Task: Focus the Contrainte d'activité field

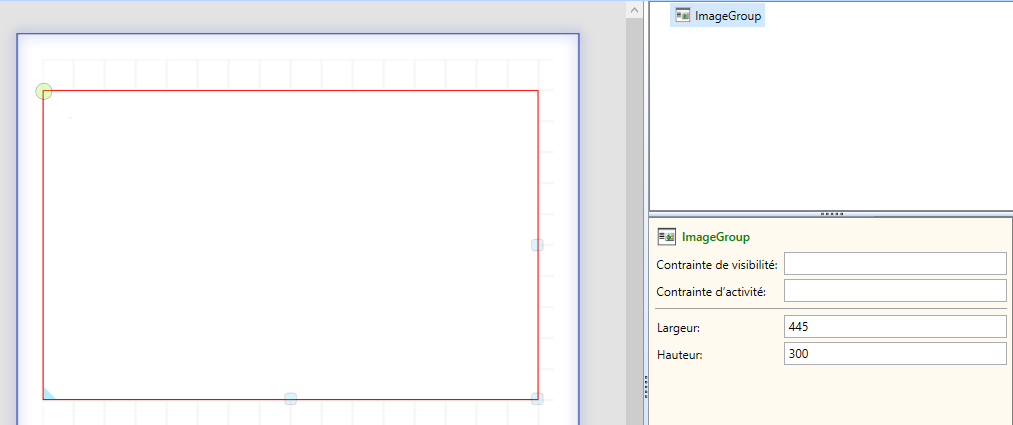Action: [895, 291]
